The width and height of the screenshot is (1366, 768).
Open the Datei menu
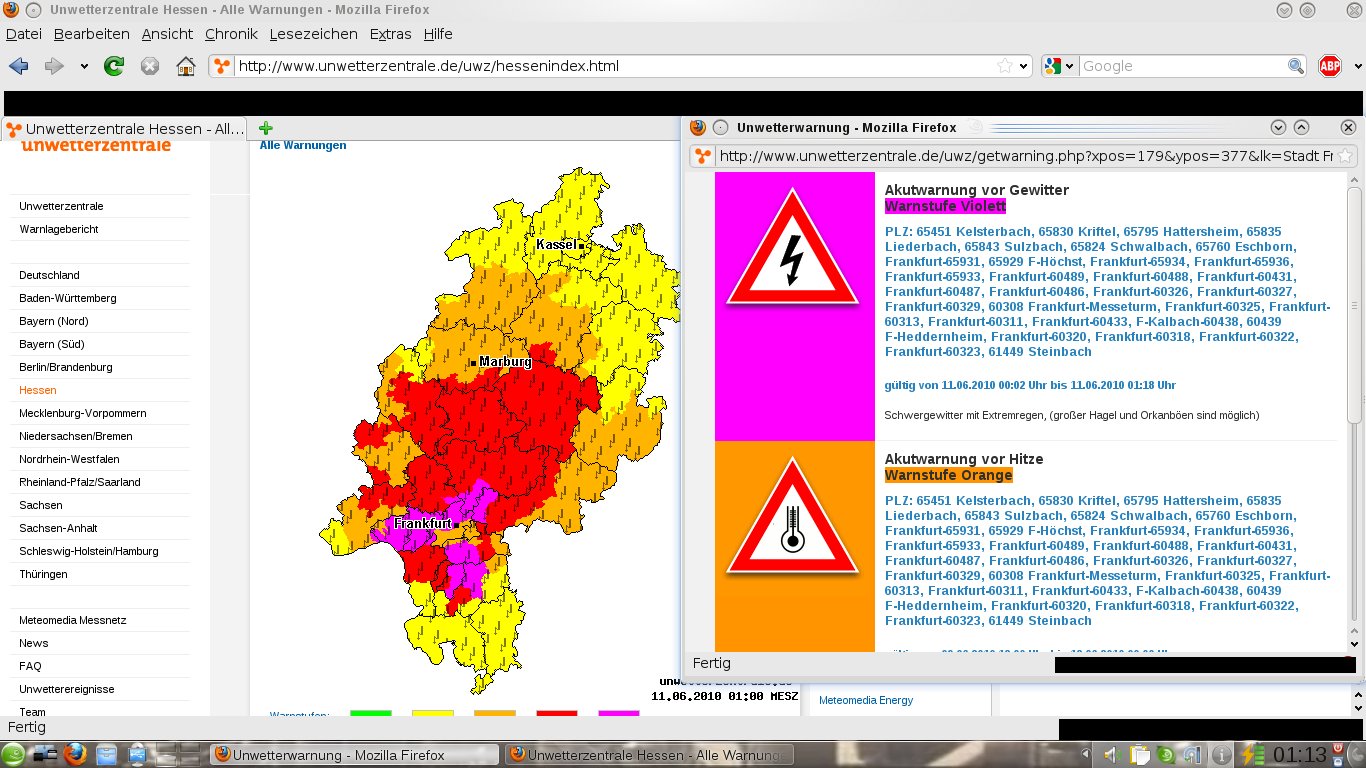[x=24, y=34]
